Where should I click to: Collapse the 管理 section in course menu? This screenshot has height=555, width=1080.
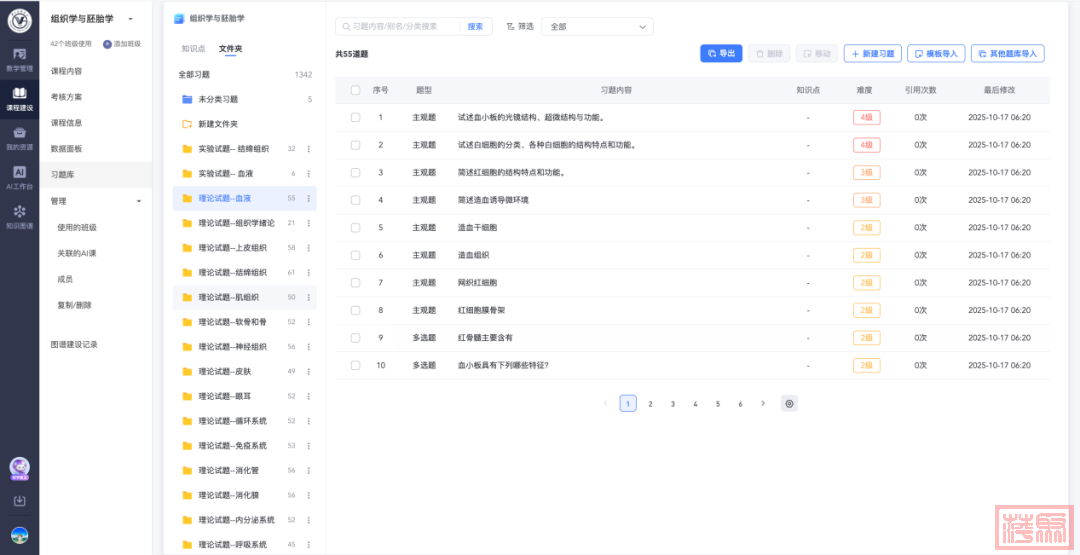coord(138,201)
